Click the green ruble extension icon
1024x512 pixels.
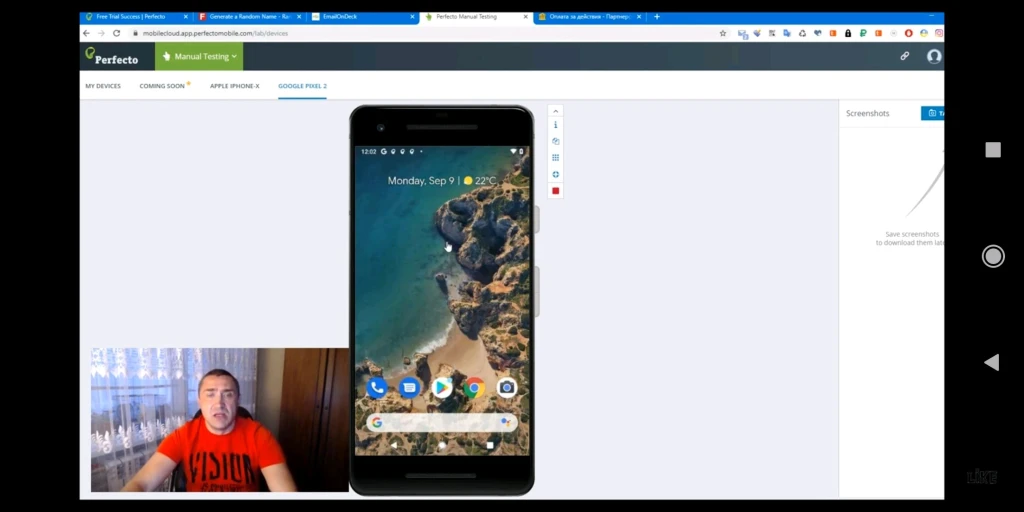pyautogui.click(x=863, y=33)
